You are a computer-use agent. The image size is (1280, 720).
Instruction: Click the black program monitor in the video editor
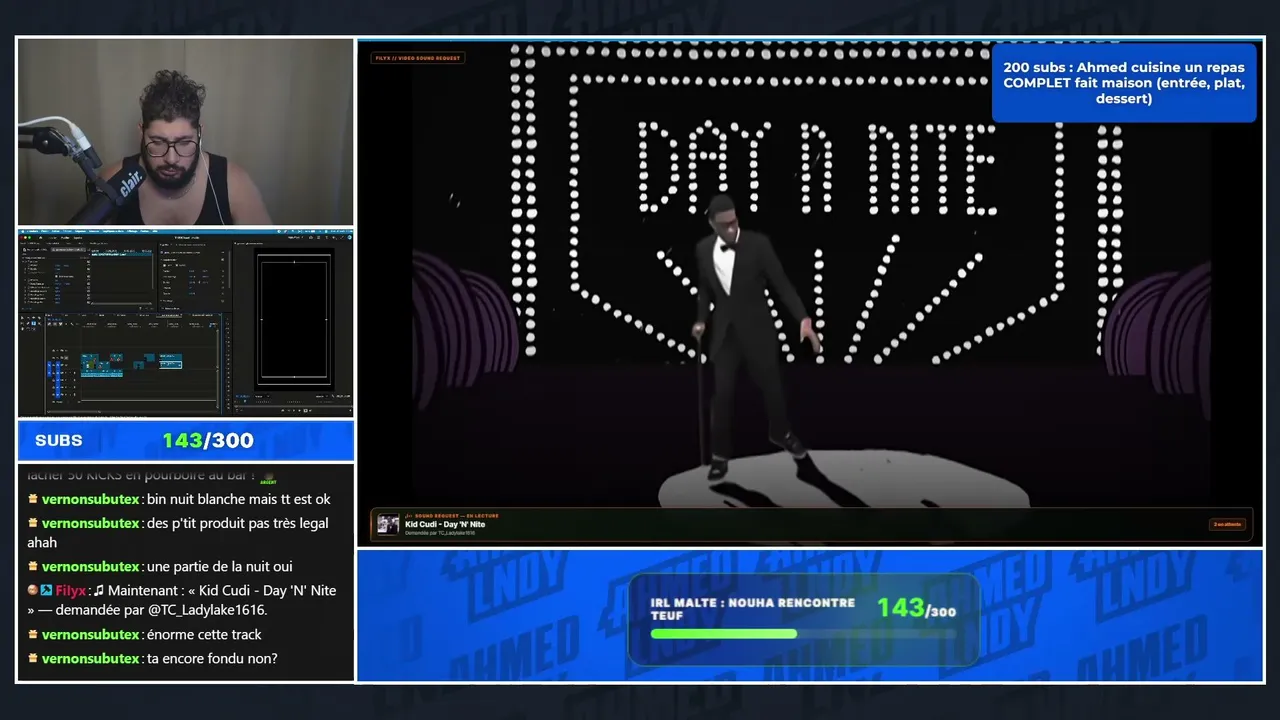click(x=294, y=319)
